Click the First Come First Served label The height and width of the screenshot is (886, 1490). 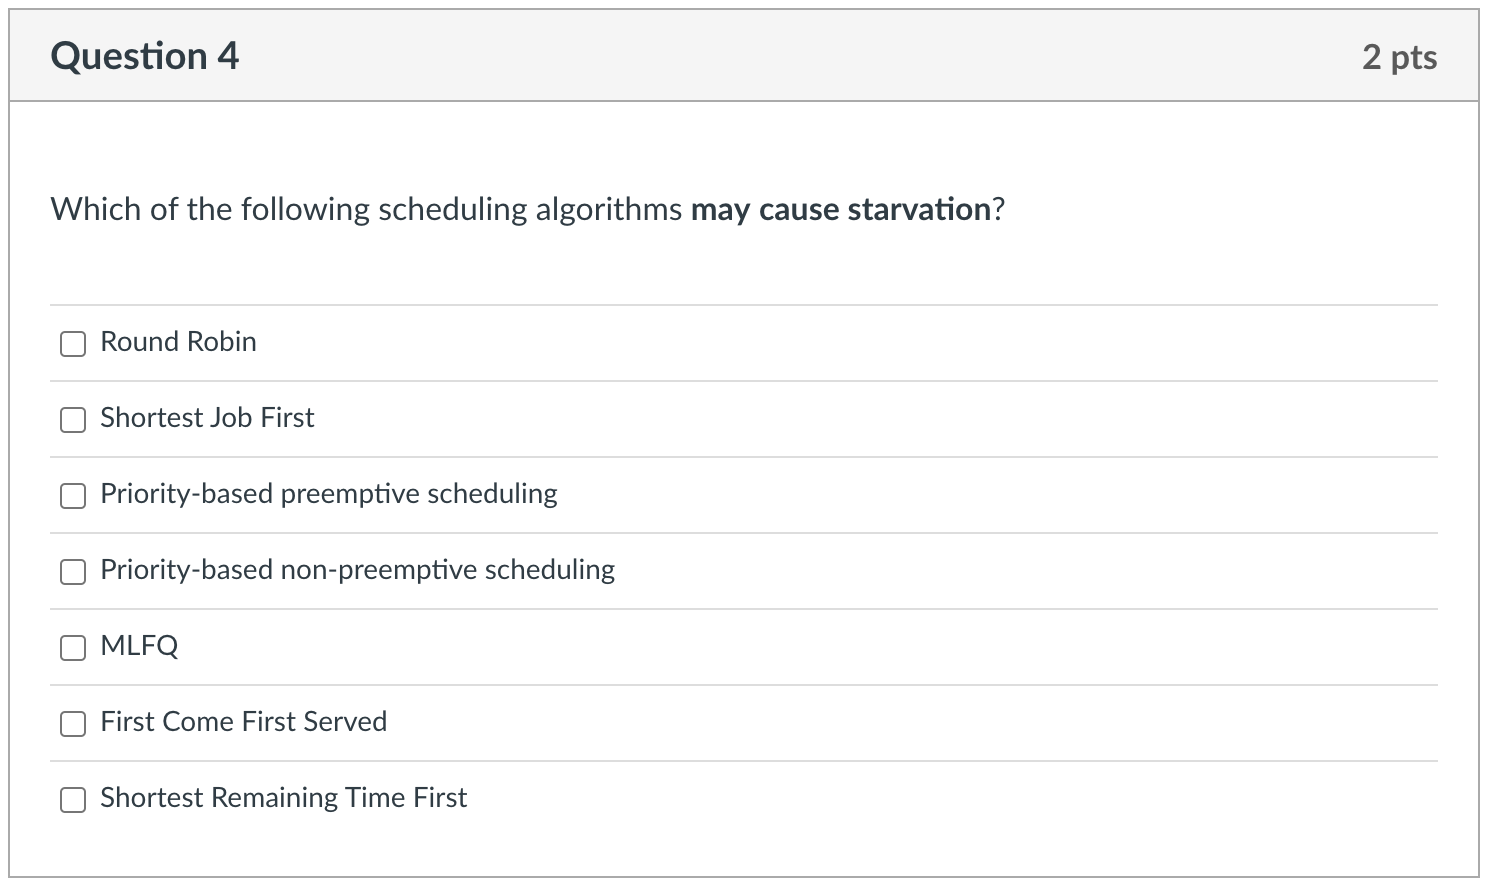243,722
